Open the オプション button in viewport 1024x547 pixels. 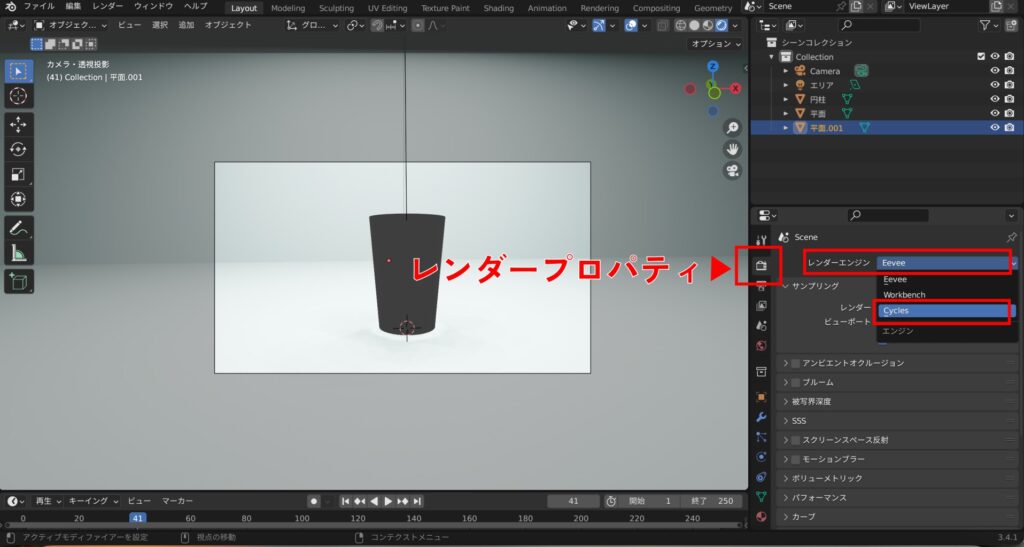[x=715, y=44]
